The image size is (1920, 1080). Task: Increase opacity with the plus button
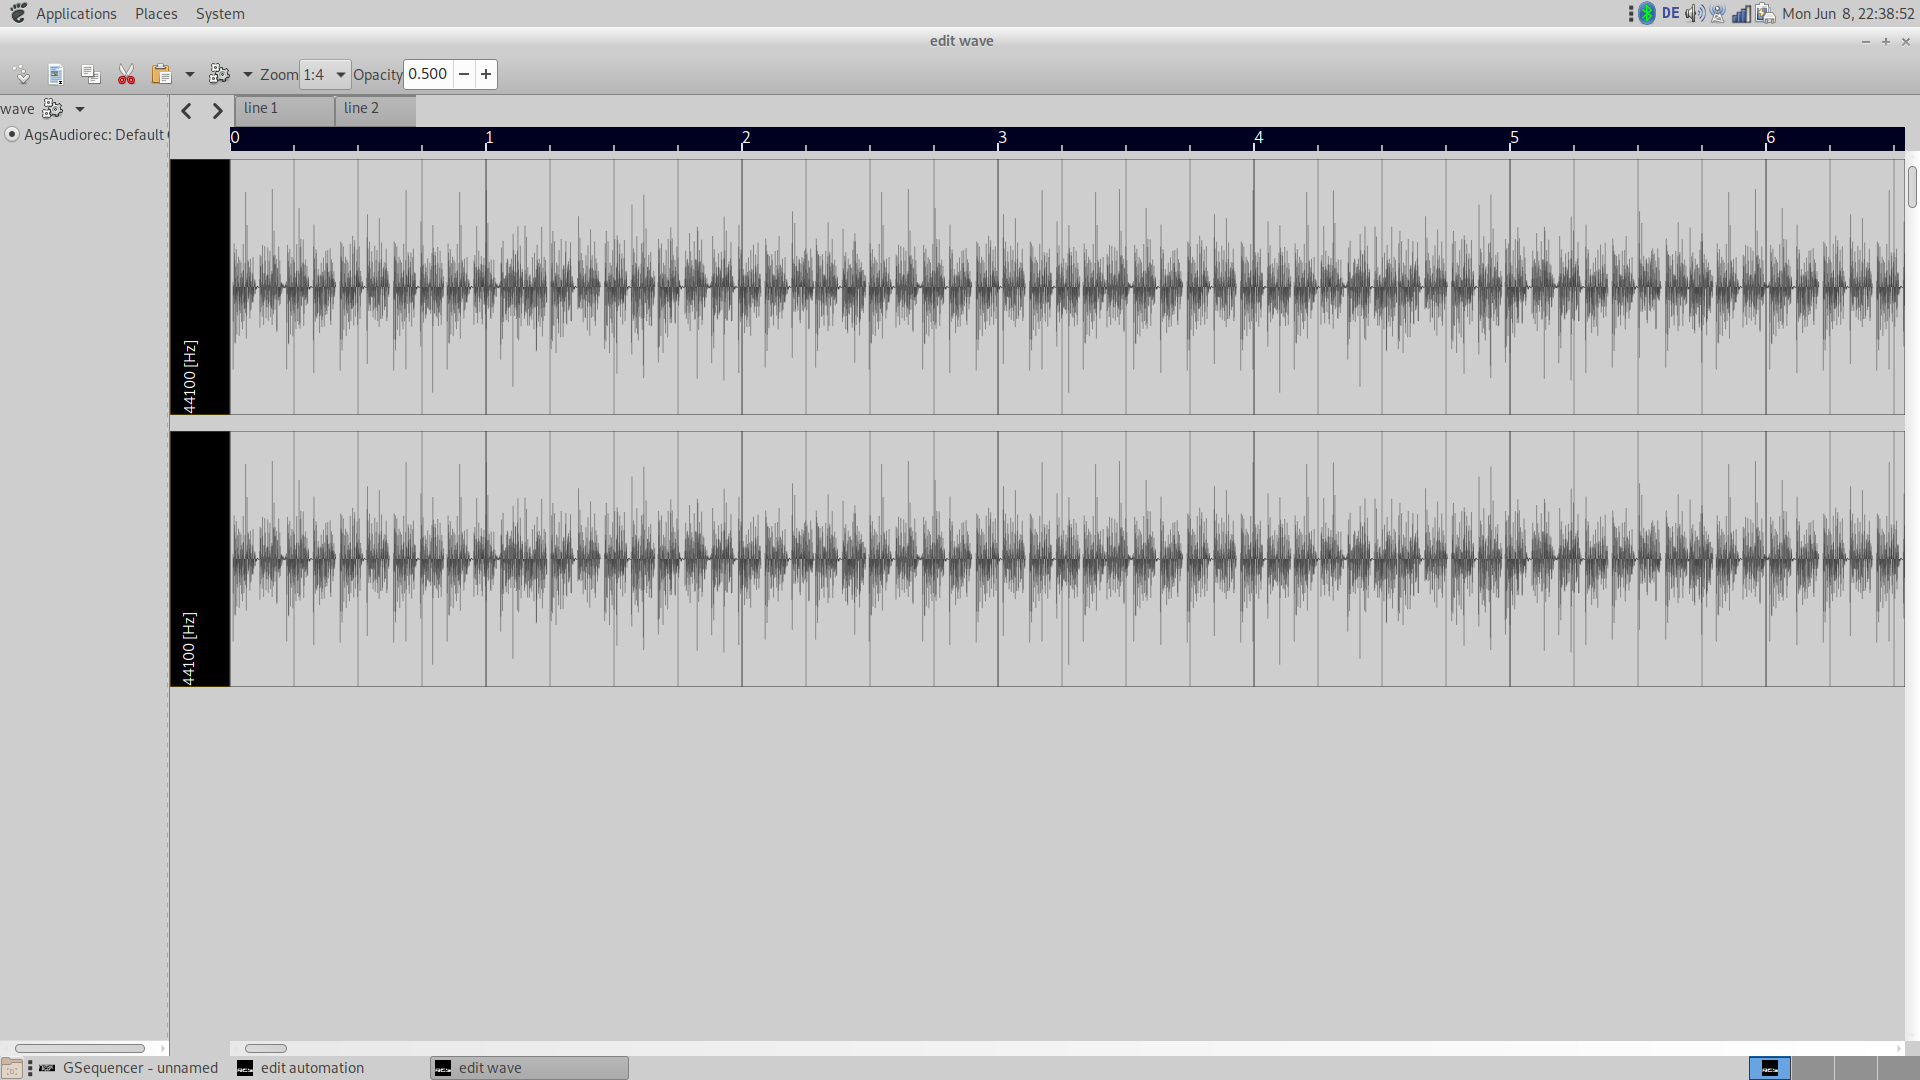pyautogui.click(x=486, y=74)
